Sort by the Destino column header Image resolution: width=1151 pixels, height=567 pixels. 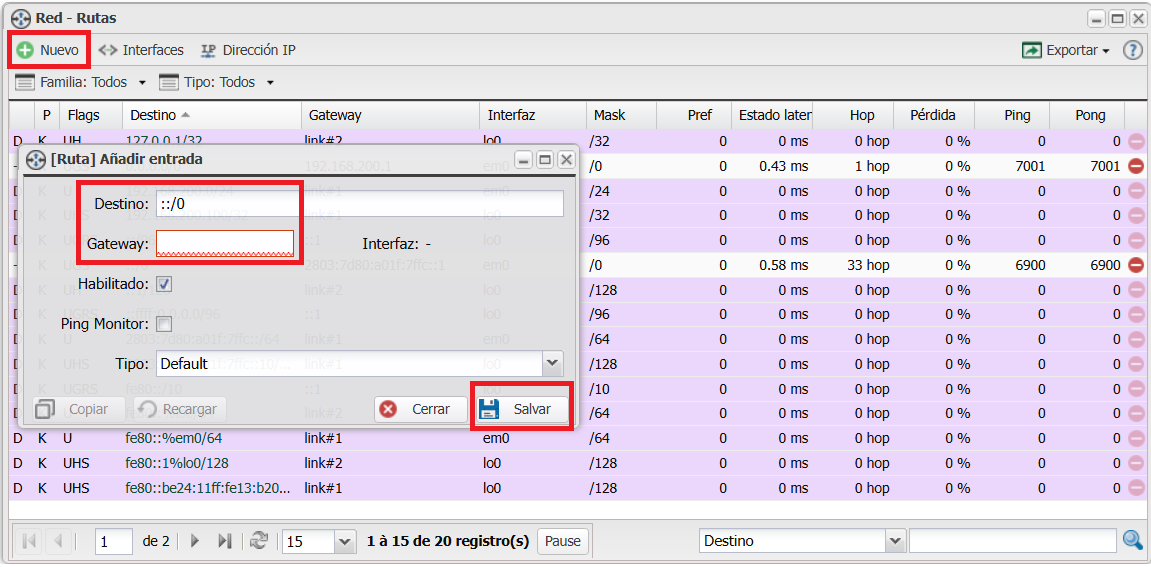(153, 115)
